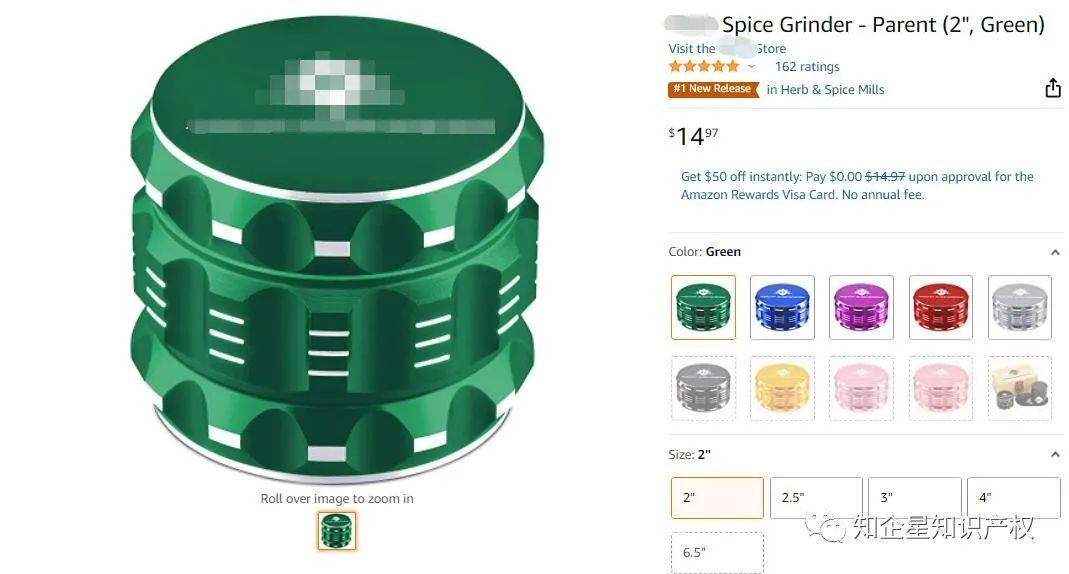Pick the red grinder color option
The width and height of the screenshot is (1069, 574).
click(x=941, y=307)
